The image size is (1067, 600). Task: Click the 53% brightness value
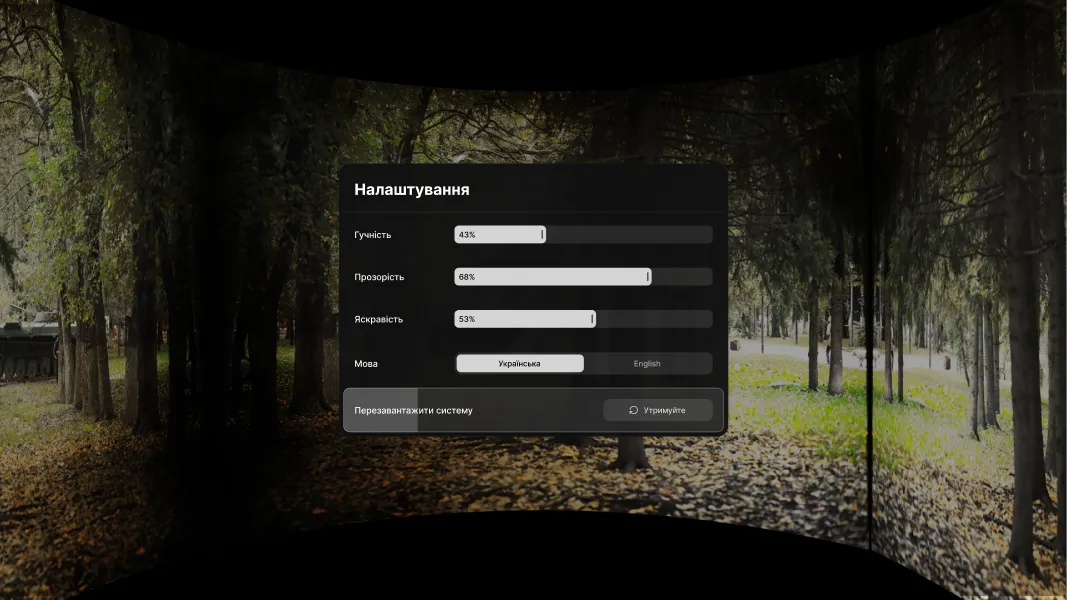[467, 319]
